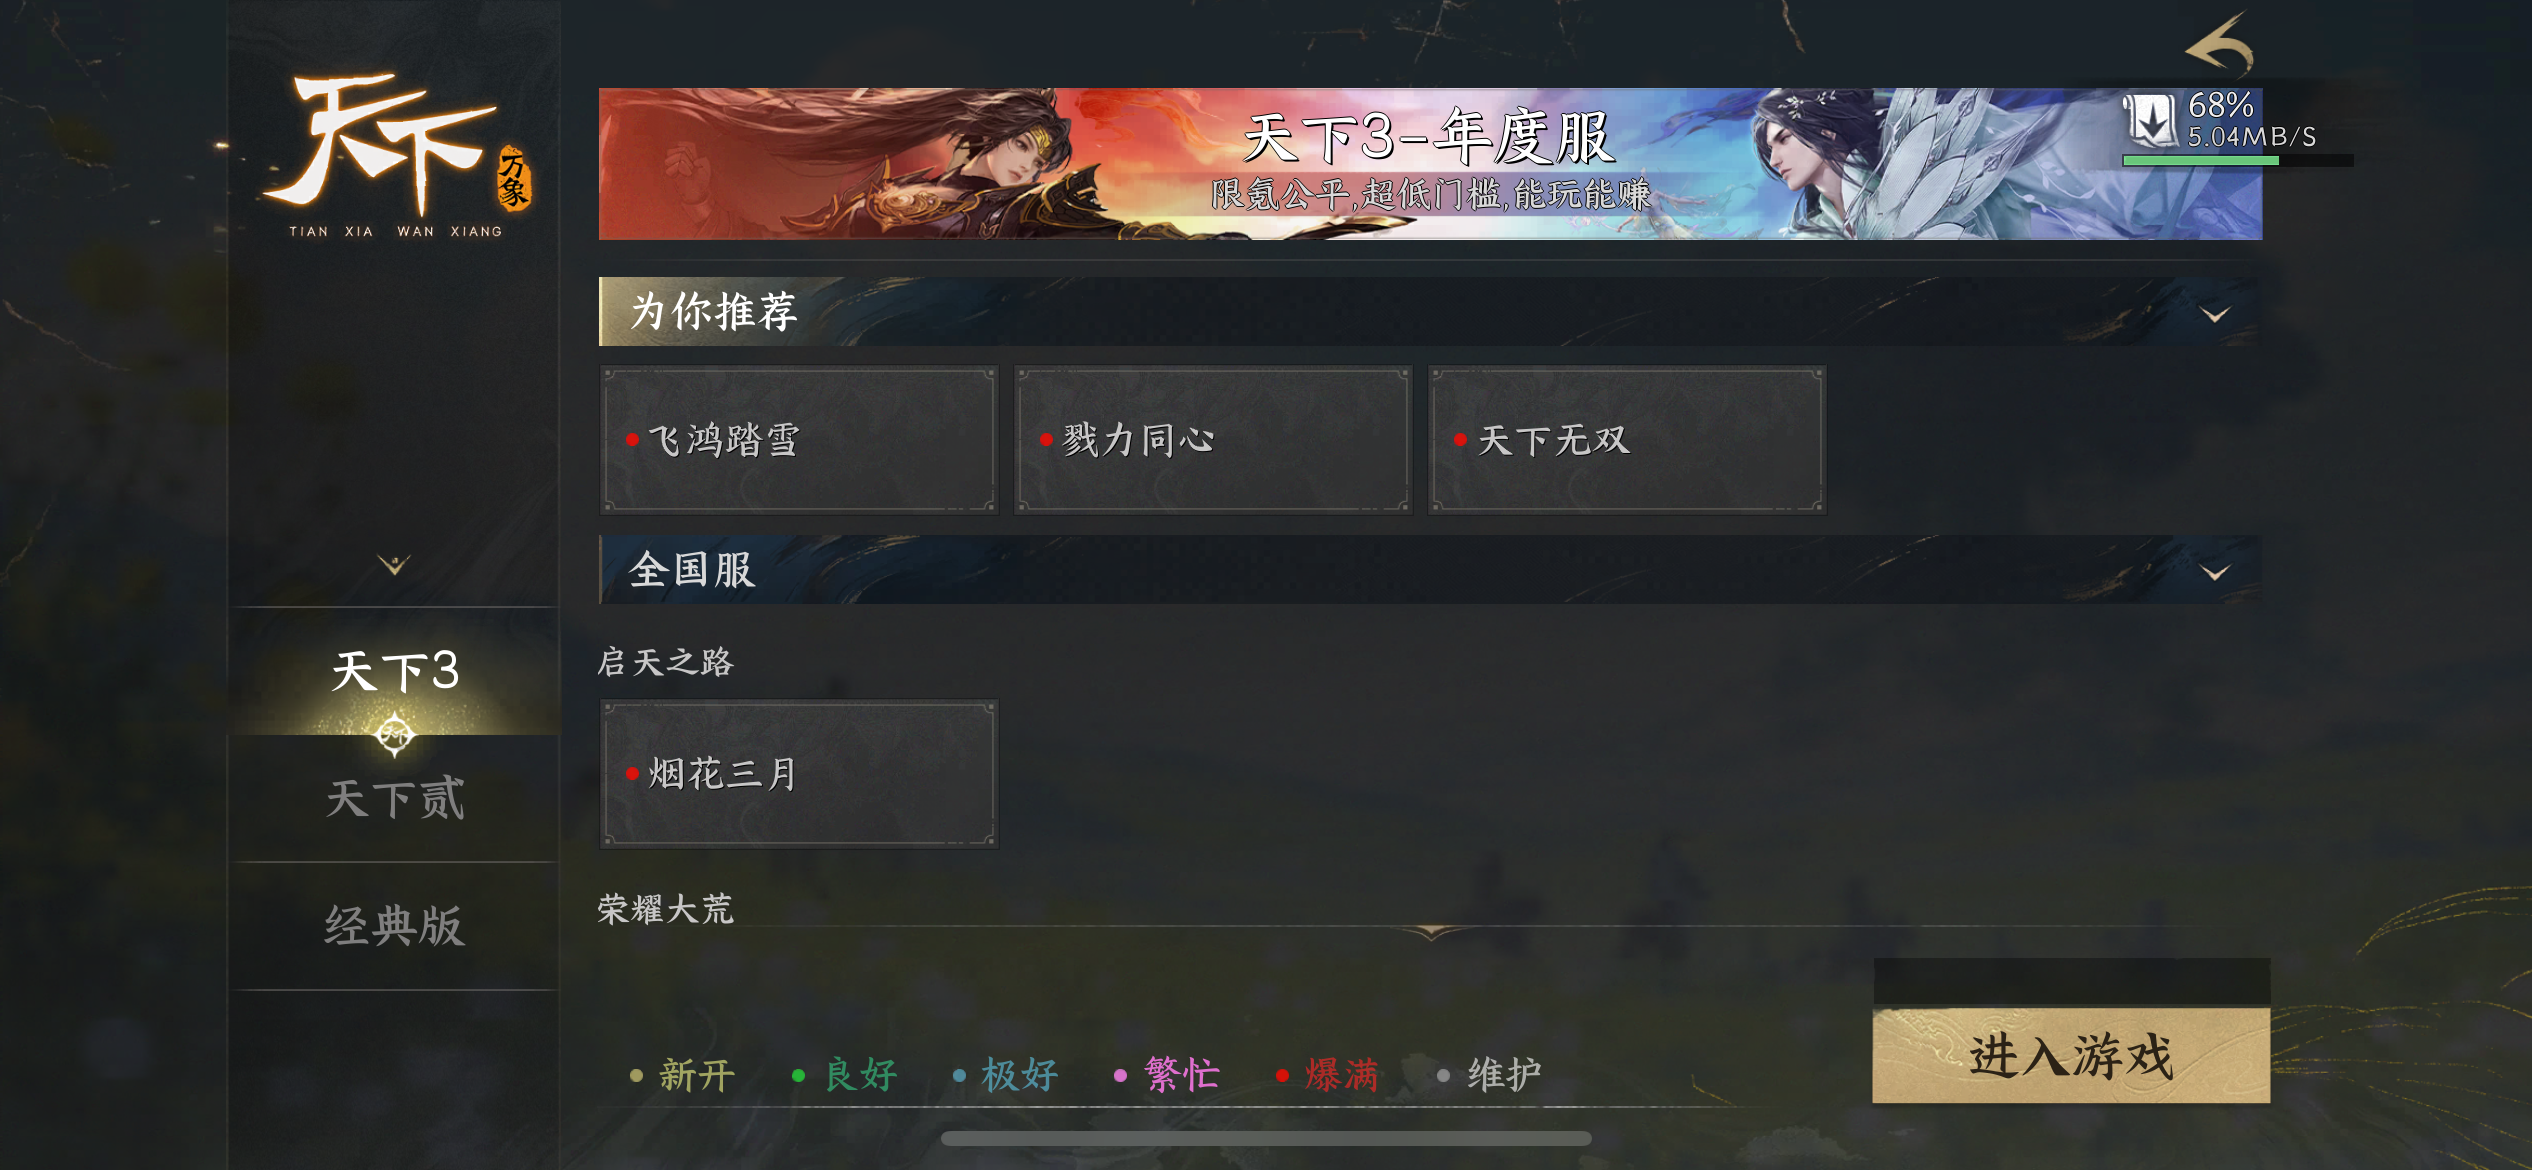Screen dimensions: 2532x1170
Task: Choose the 戮力同心 server
Action: (x=1213, y=440)
